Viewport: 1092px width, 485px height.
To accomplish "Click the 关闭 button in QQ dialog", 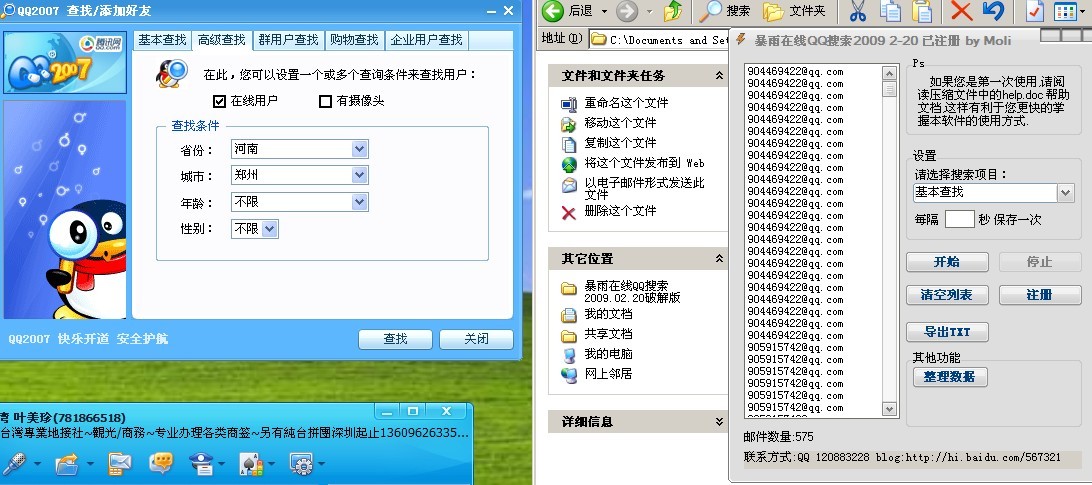I will [476, 339].
